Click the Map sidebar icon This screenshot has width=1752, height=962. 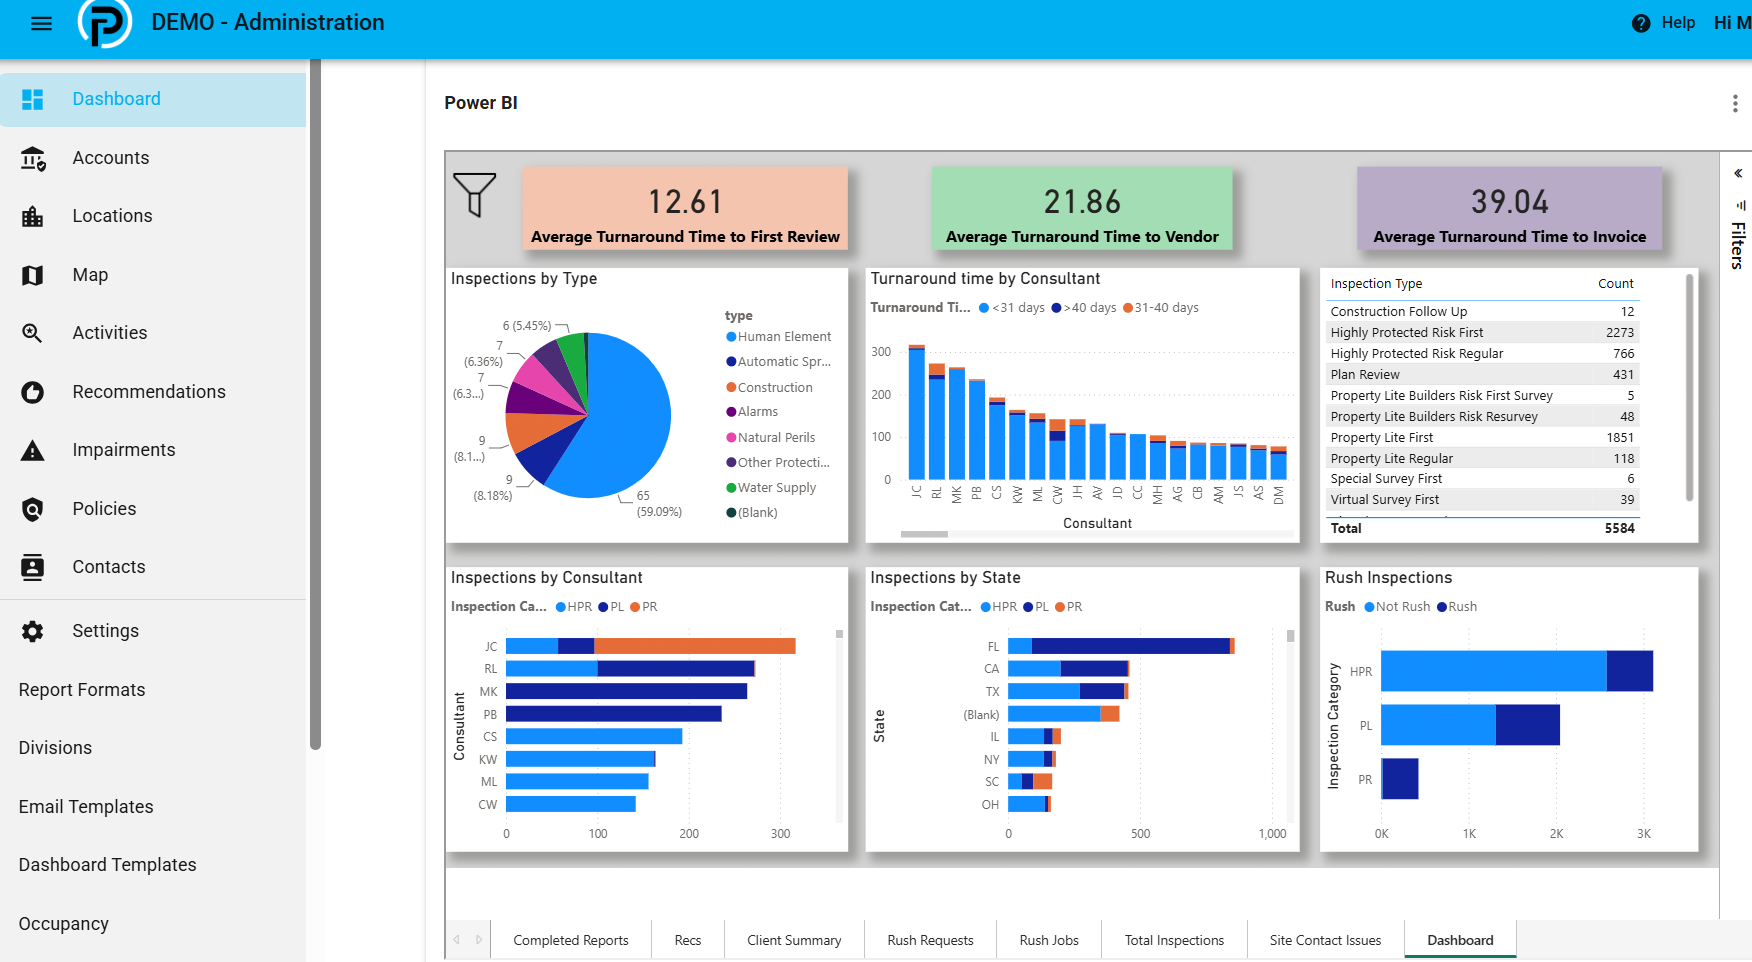click(33, 275)
